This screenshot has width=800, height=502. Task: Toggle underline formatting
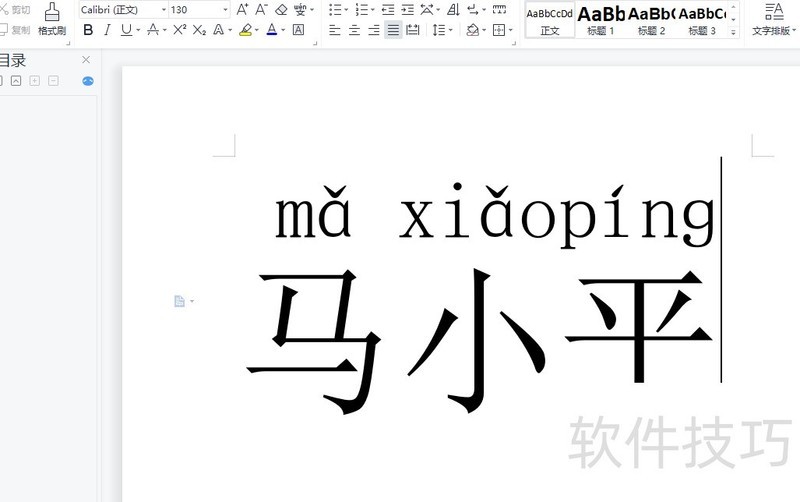[x=126, y=30]
